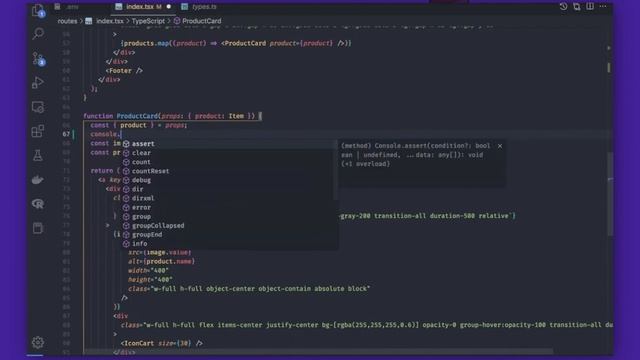Open the Extensions view
This screenshot has height=360, width=640.
tap(38, 131)
